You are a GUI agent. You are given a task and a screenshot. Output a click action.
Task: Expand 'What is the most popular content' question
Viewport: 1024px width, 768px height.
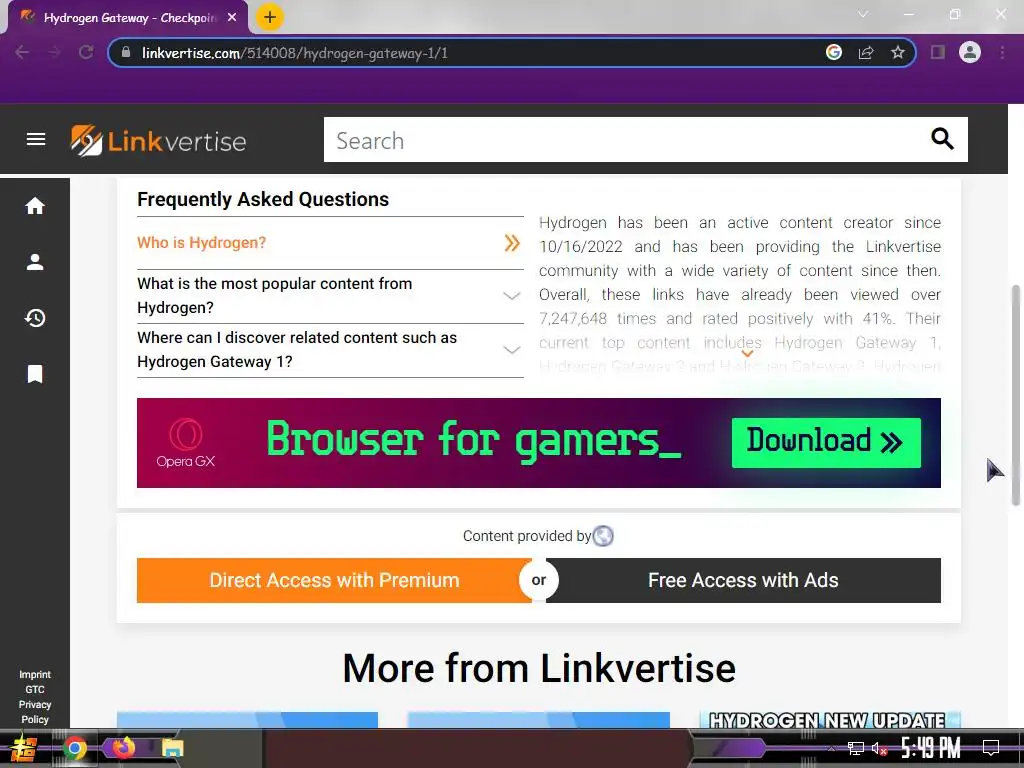[x=330, y=296]
